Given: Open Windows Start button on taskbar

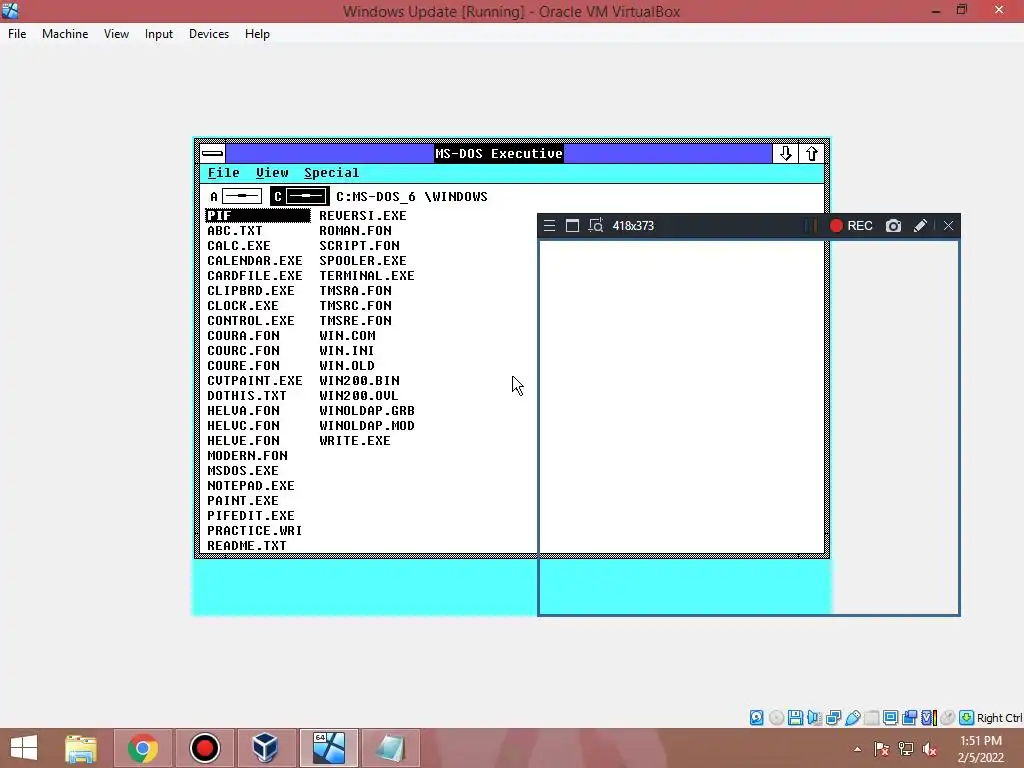Looking at the screenshot, I should (24, 748).
